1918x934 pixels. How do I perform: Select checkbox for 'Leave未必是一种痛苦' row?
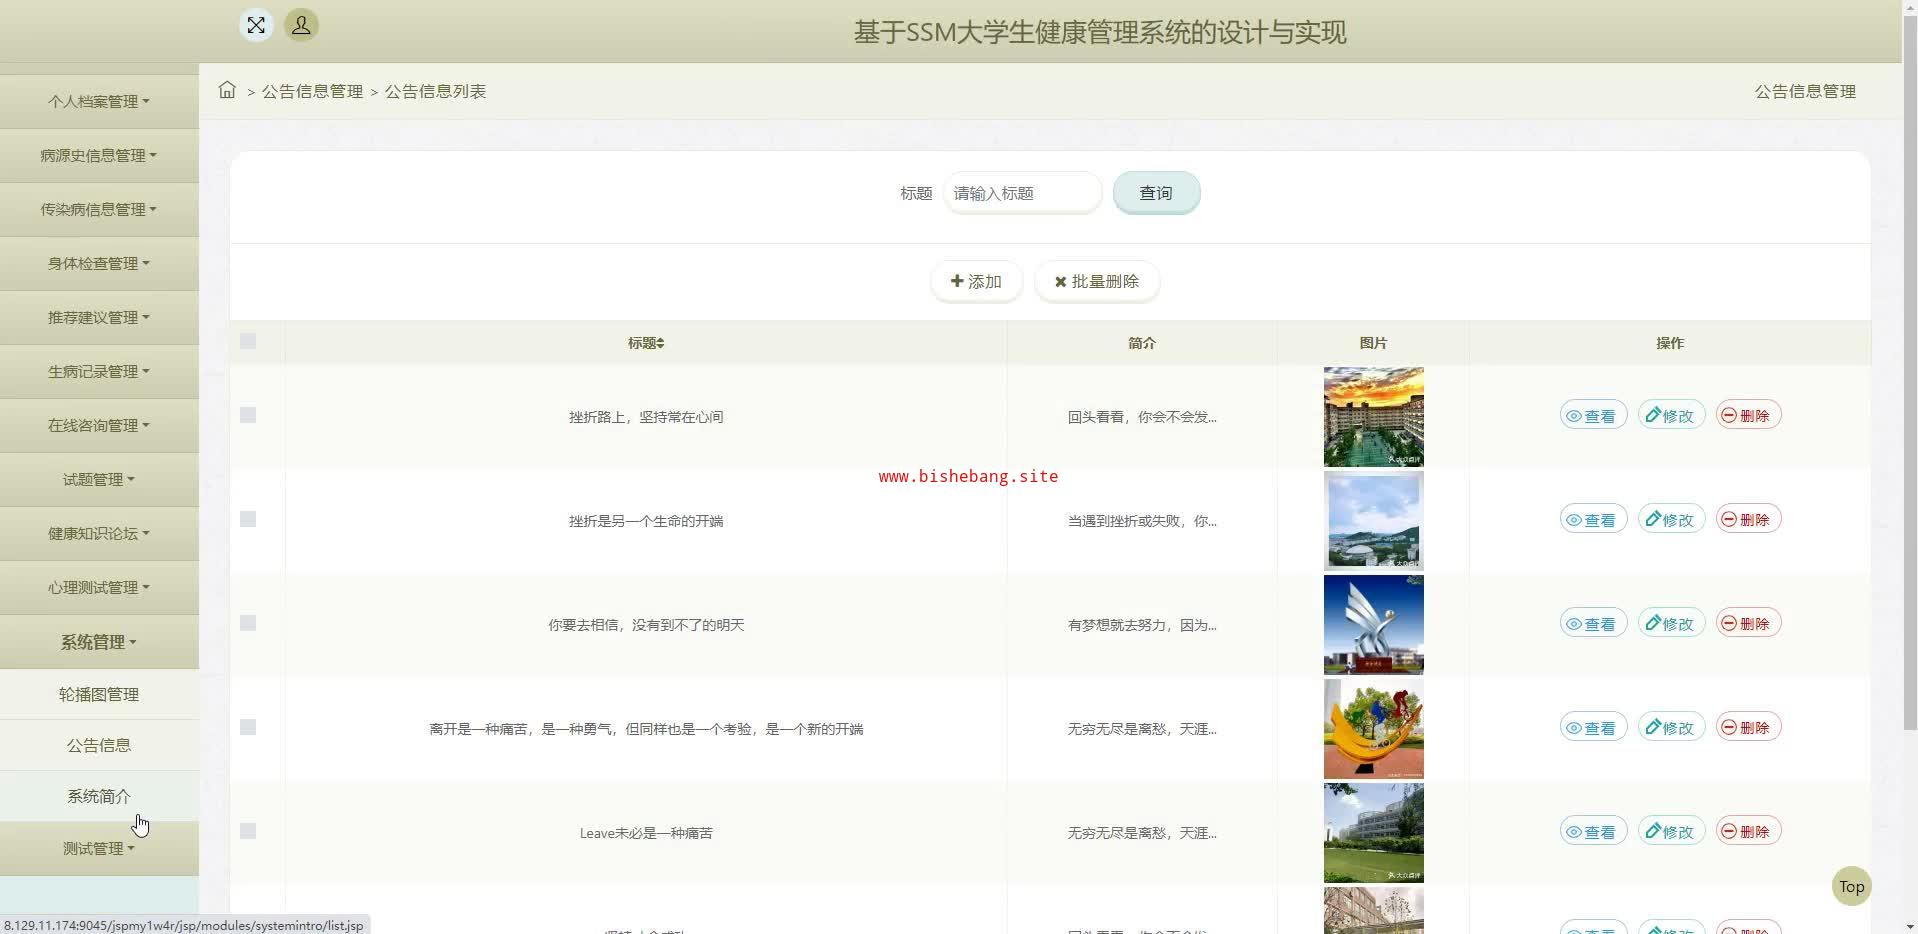coord(248,831)
